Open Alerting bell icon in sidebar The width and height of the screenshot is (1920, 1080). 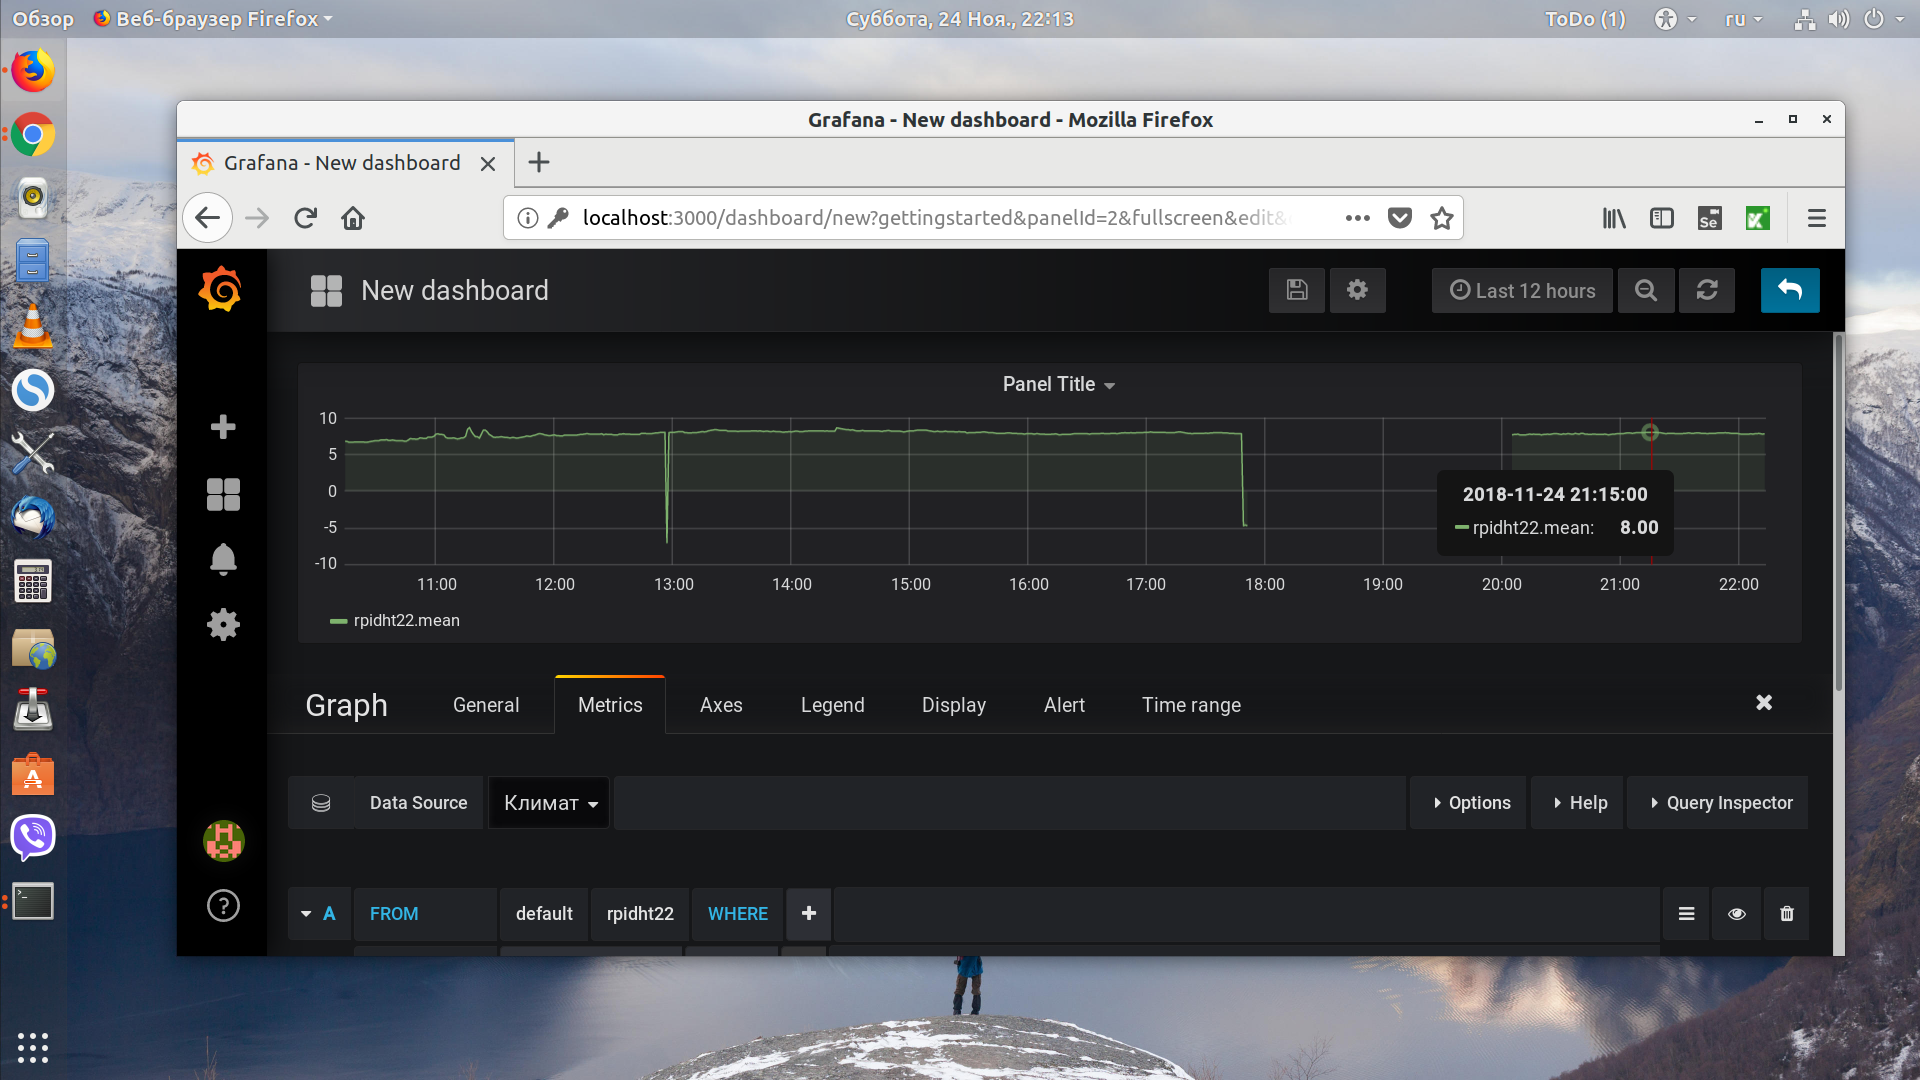[x=223, y=559]
